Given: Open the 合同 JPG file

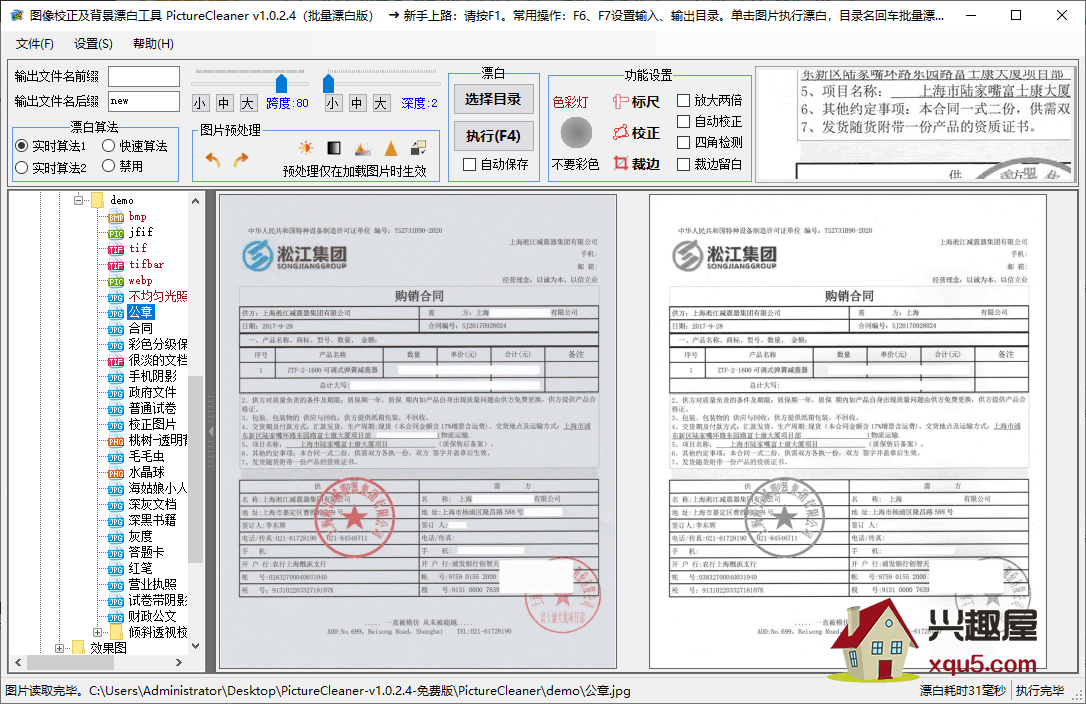Looking at the screenshot, I should 141,328.
